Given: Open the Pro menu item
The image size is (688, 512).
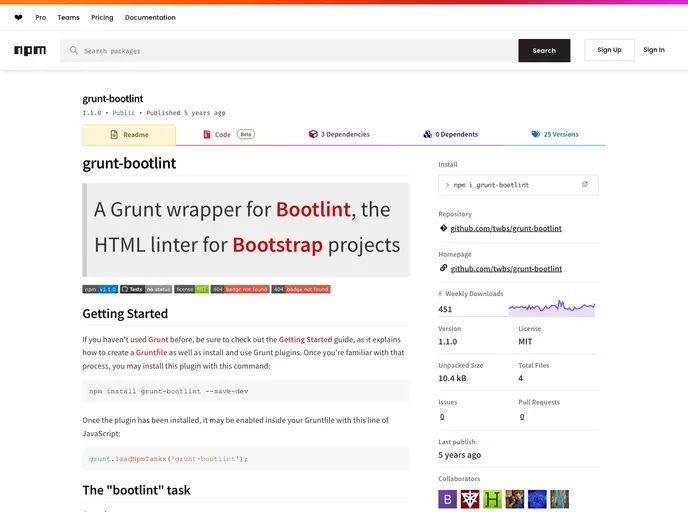Looking at the screenshot, I should (41, 18).
